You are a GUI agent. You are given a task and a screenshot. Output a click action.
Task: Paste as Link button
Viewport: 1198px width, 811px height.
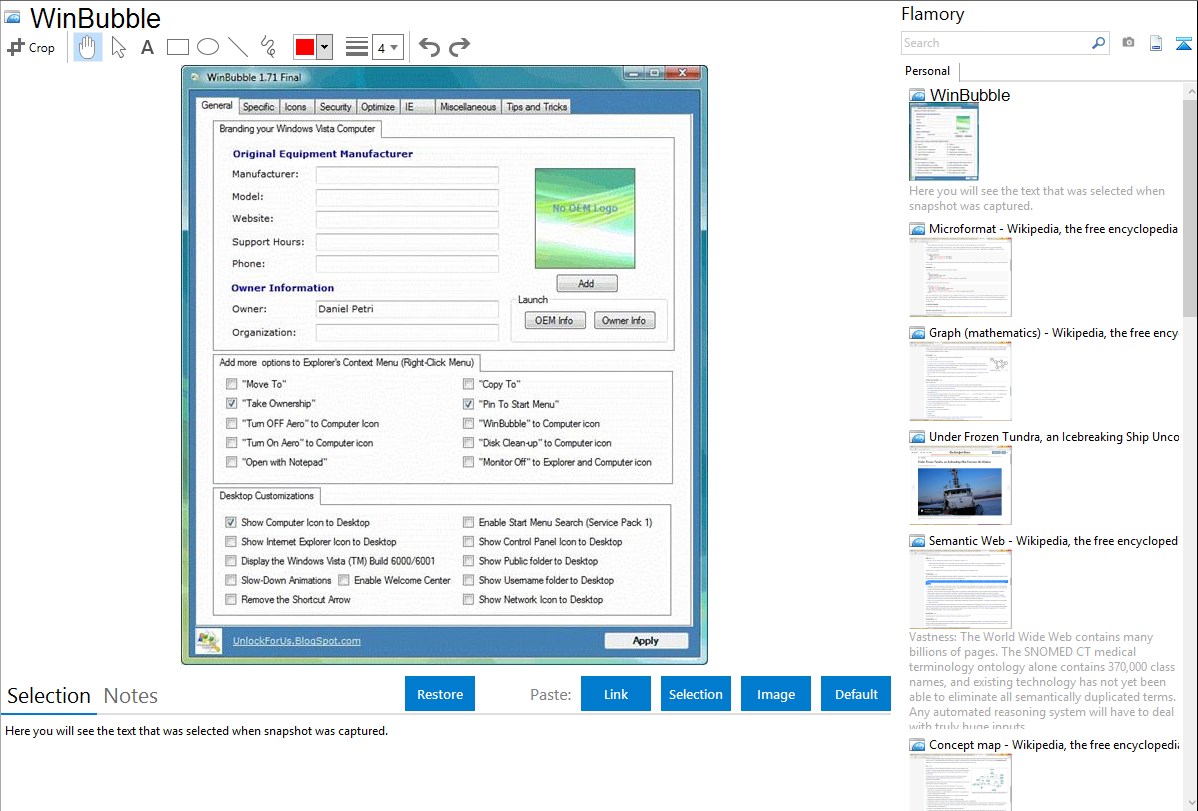point(616,694)
